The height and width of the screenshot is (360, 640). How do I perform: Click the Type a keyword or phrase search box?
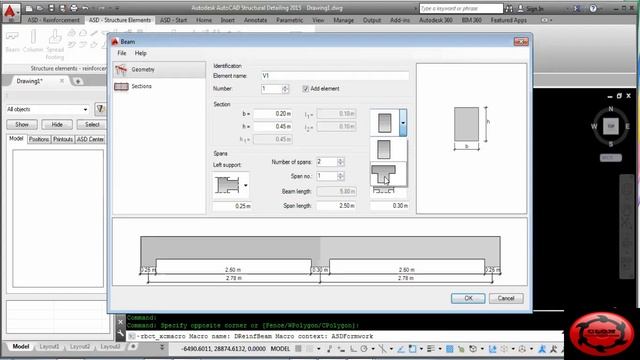(461, 8)
